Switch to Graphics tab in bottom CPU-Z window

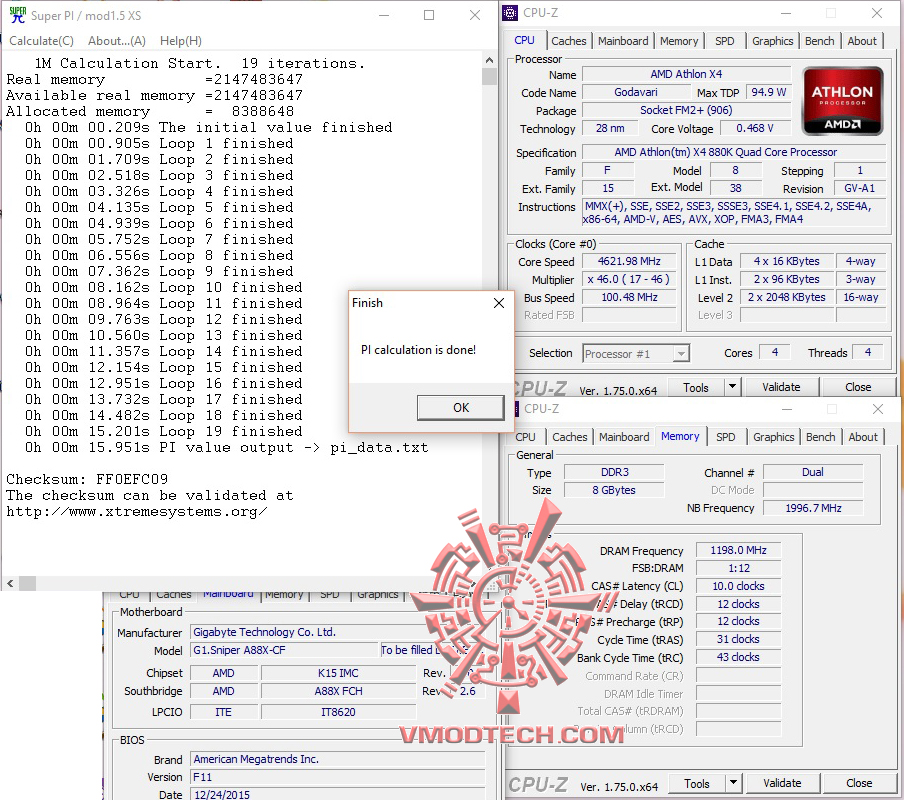click(x=773, y=437)
